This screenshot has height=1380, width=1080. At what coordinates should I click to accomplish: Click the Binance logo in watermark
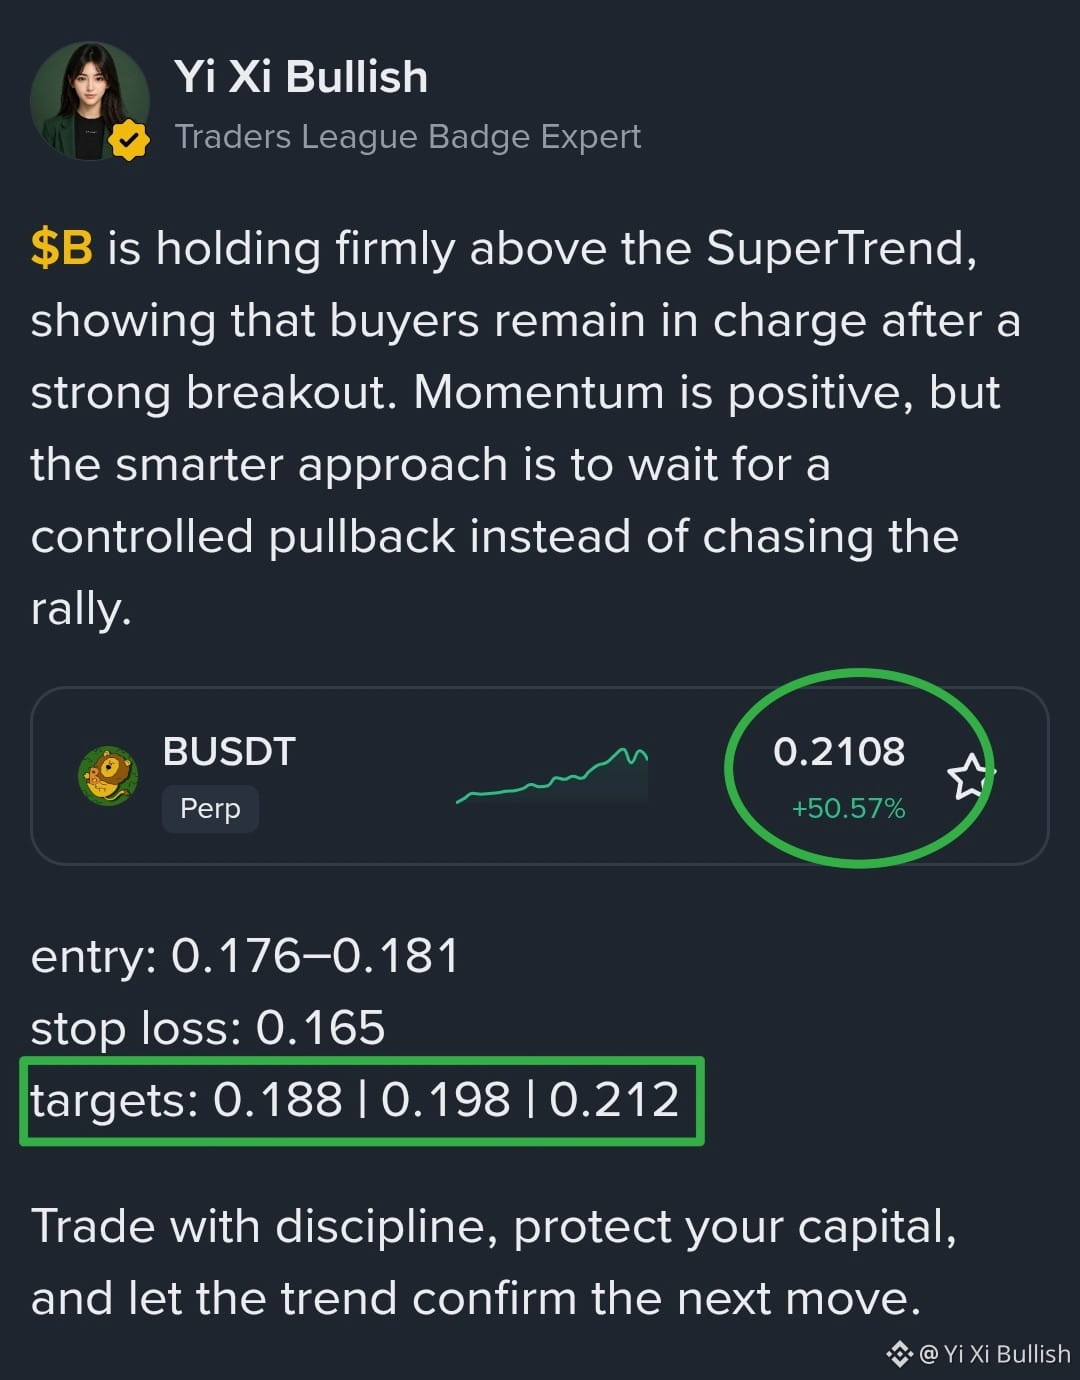click(899, 1354)
